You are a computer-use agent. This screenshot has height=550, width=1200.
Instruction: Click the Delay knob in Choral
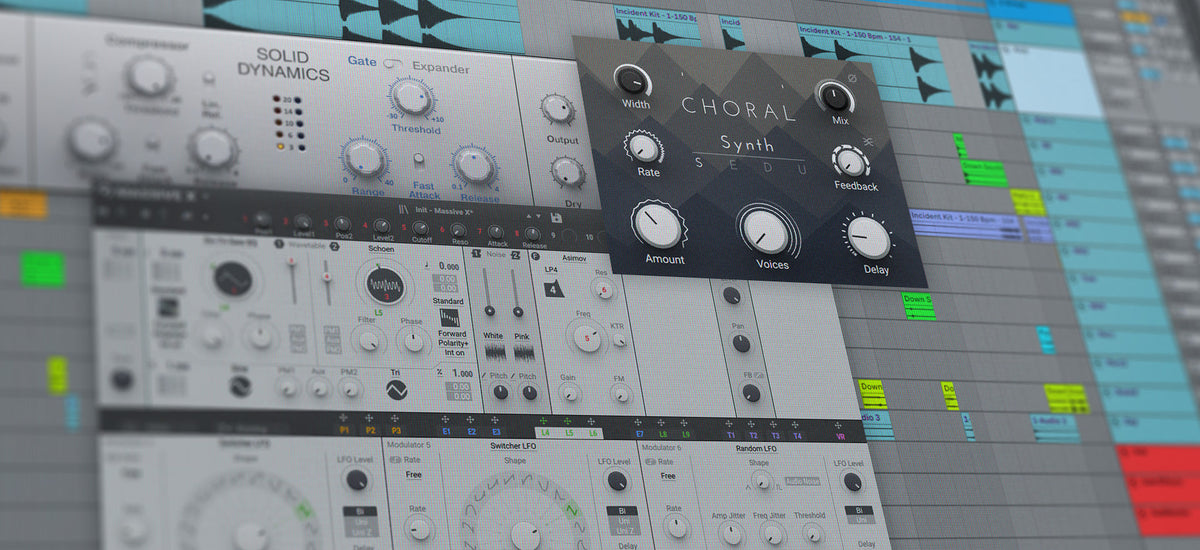866,238
